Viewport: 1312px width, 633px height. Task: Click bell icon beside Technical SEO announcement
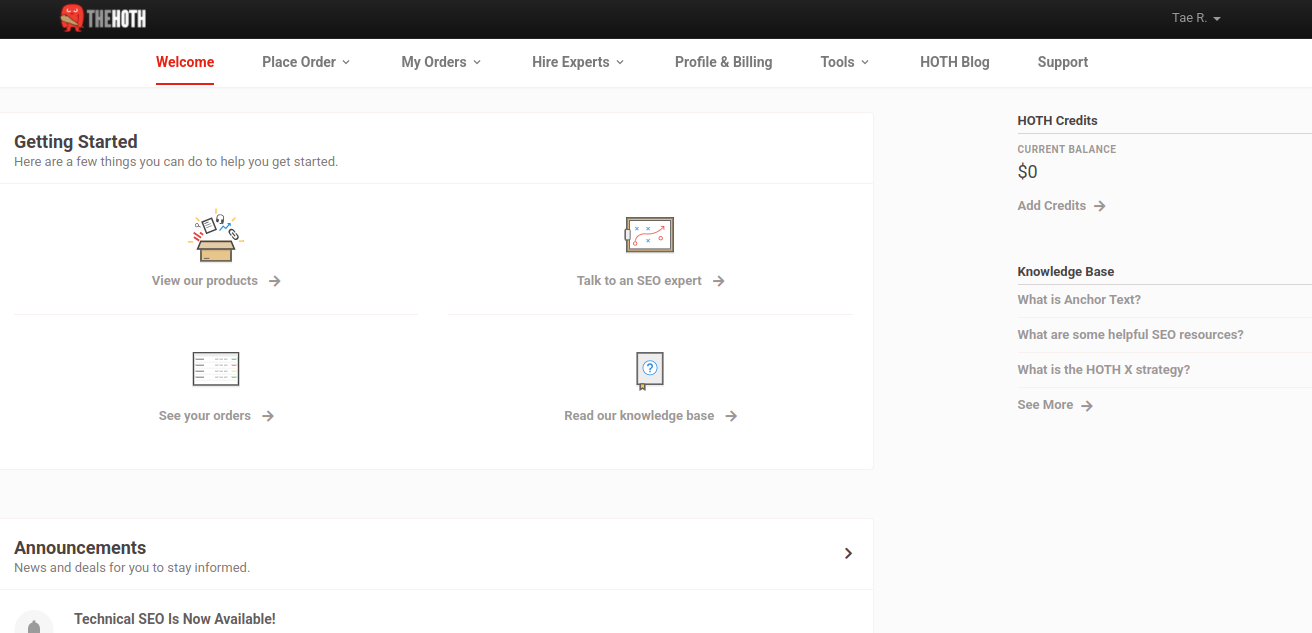click(x=34, y=622)
